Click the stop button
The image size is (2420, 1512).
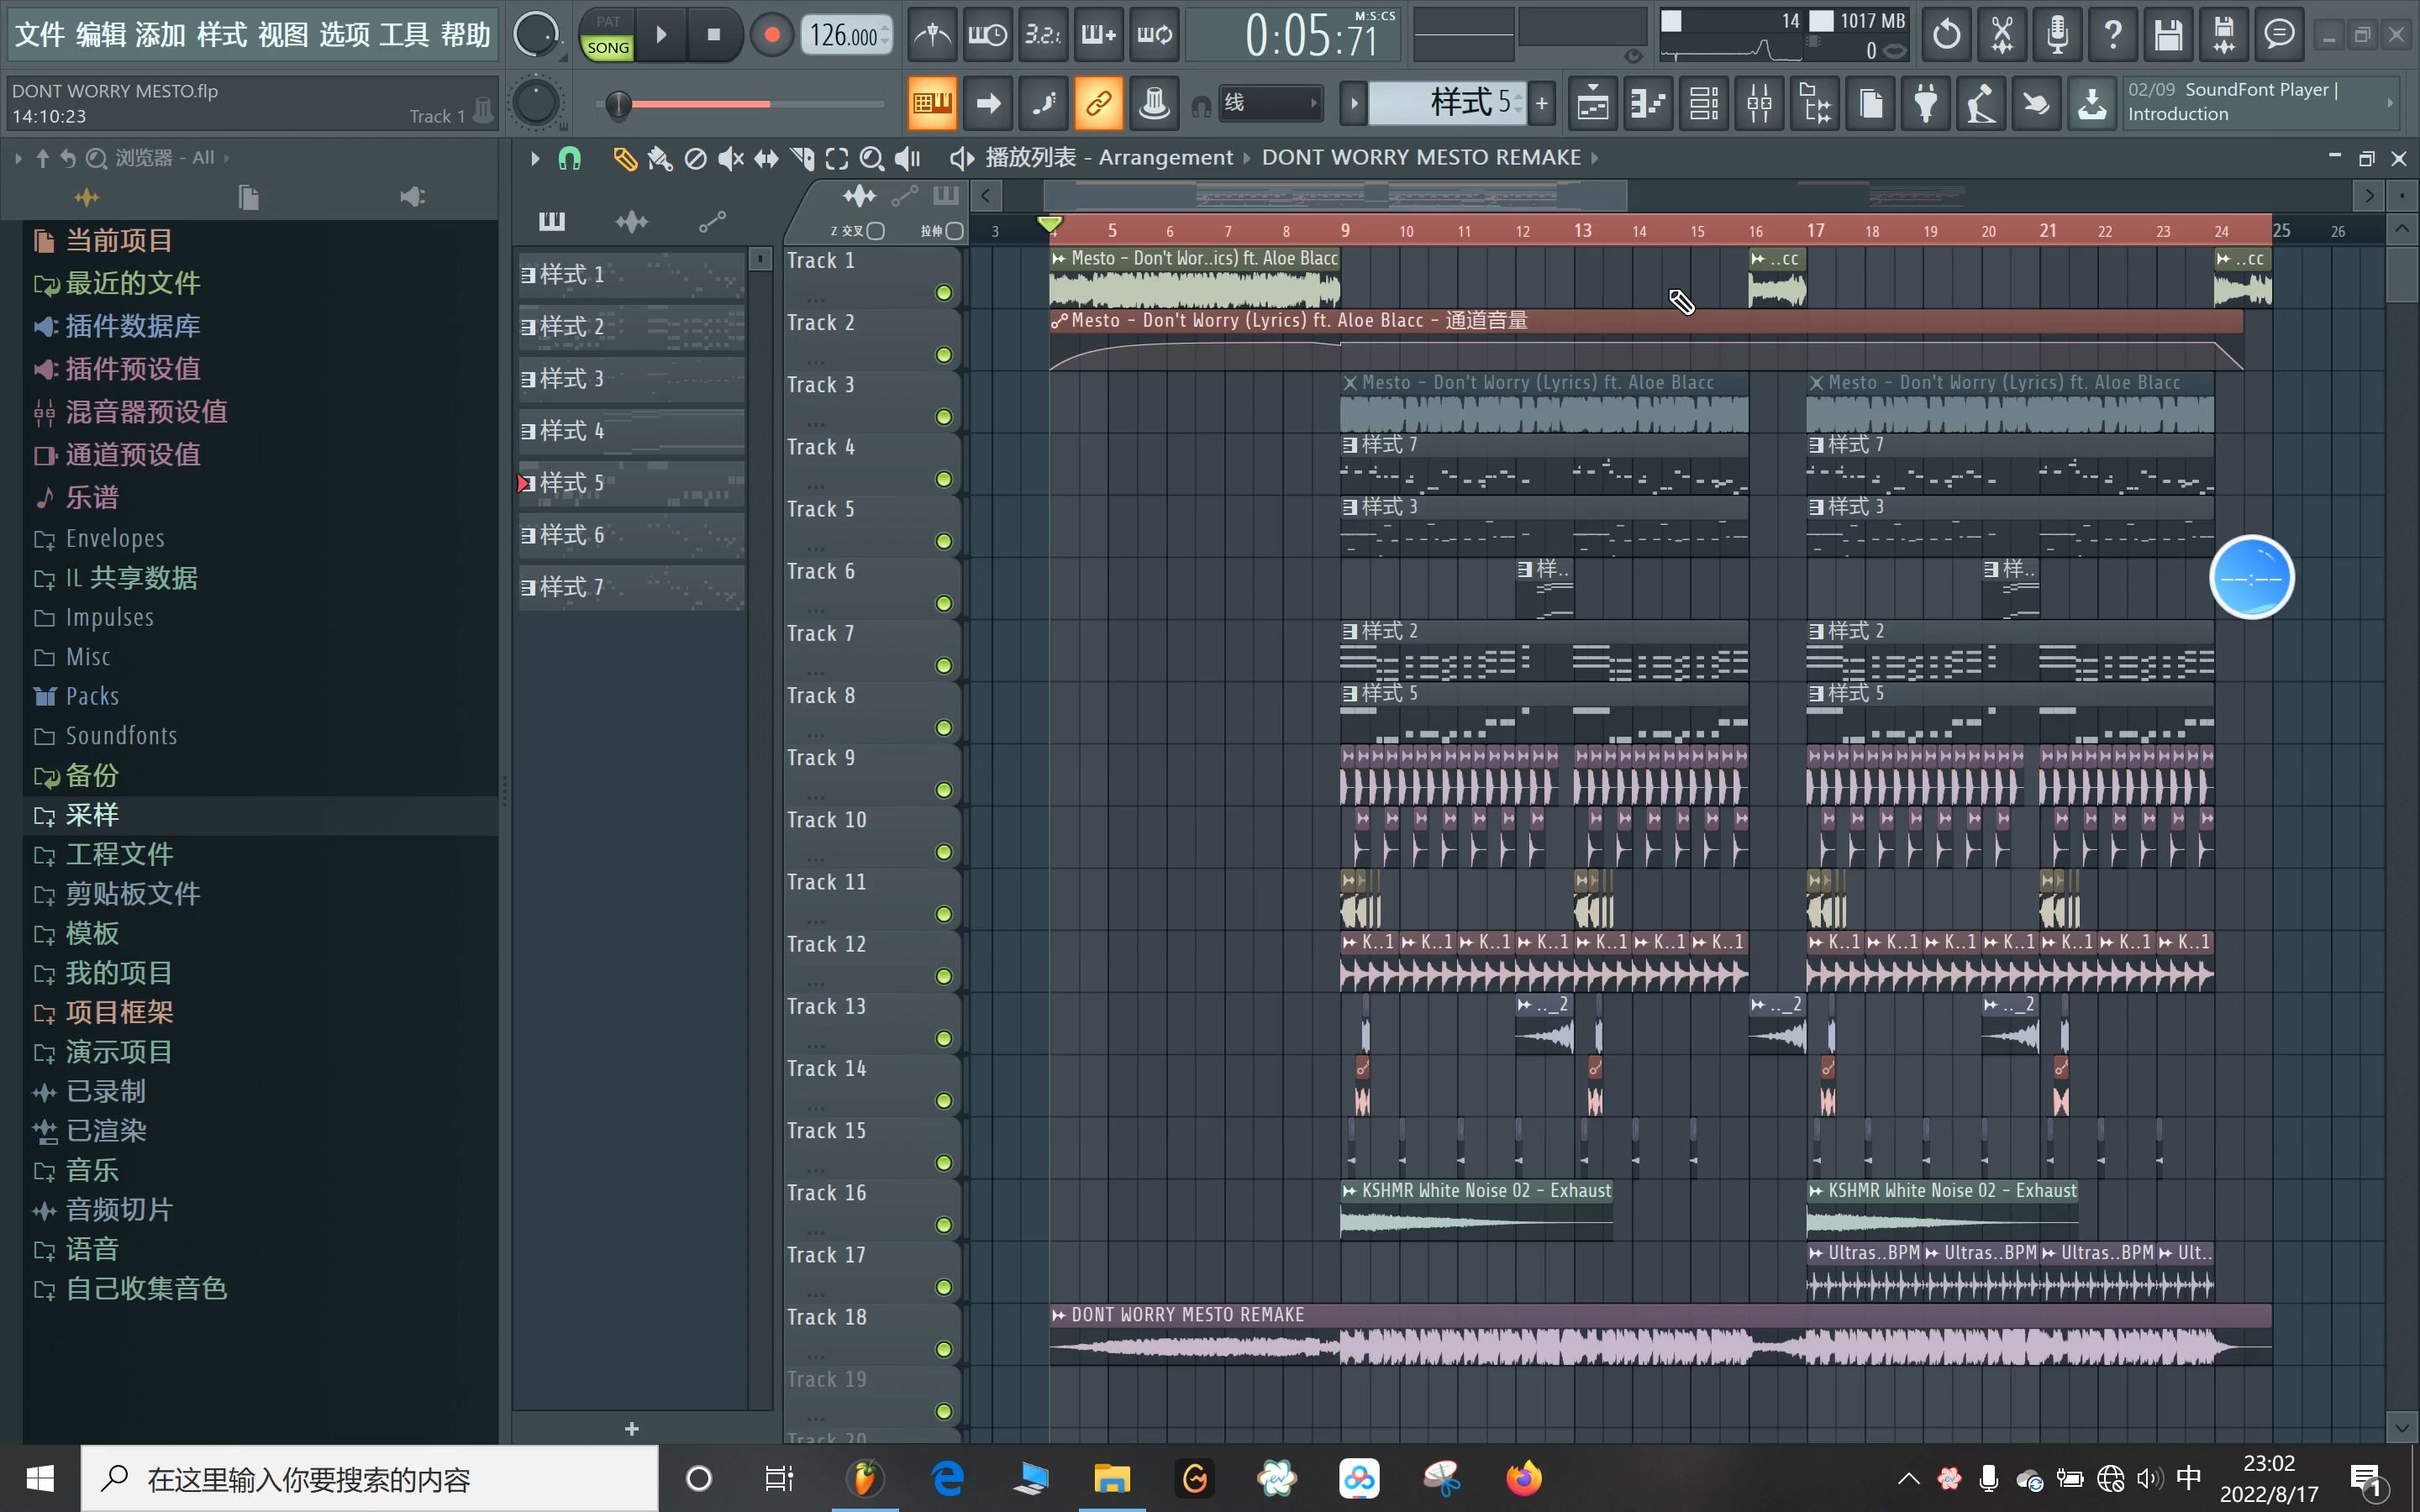[x=713, y=35]
